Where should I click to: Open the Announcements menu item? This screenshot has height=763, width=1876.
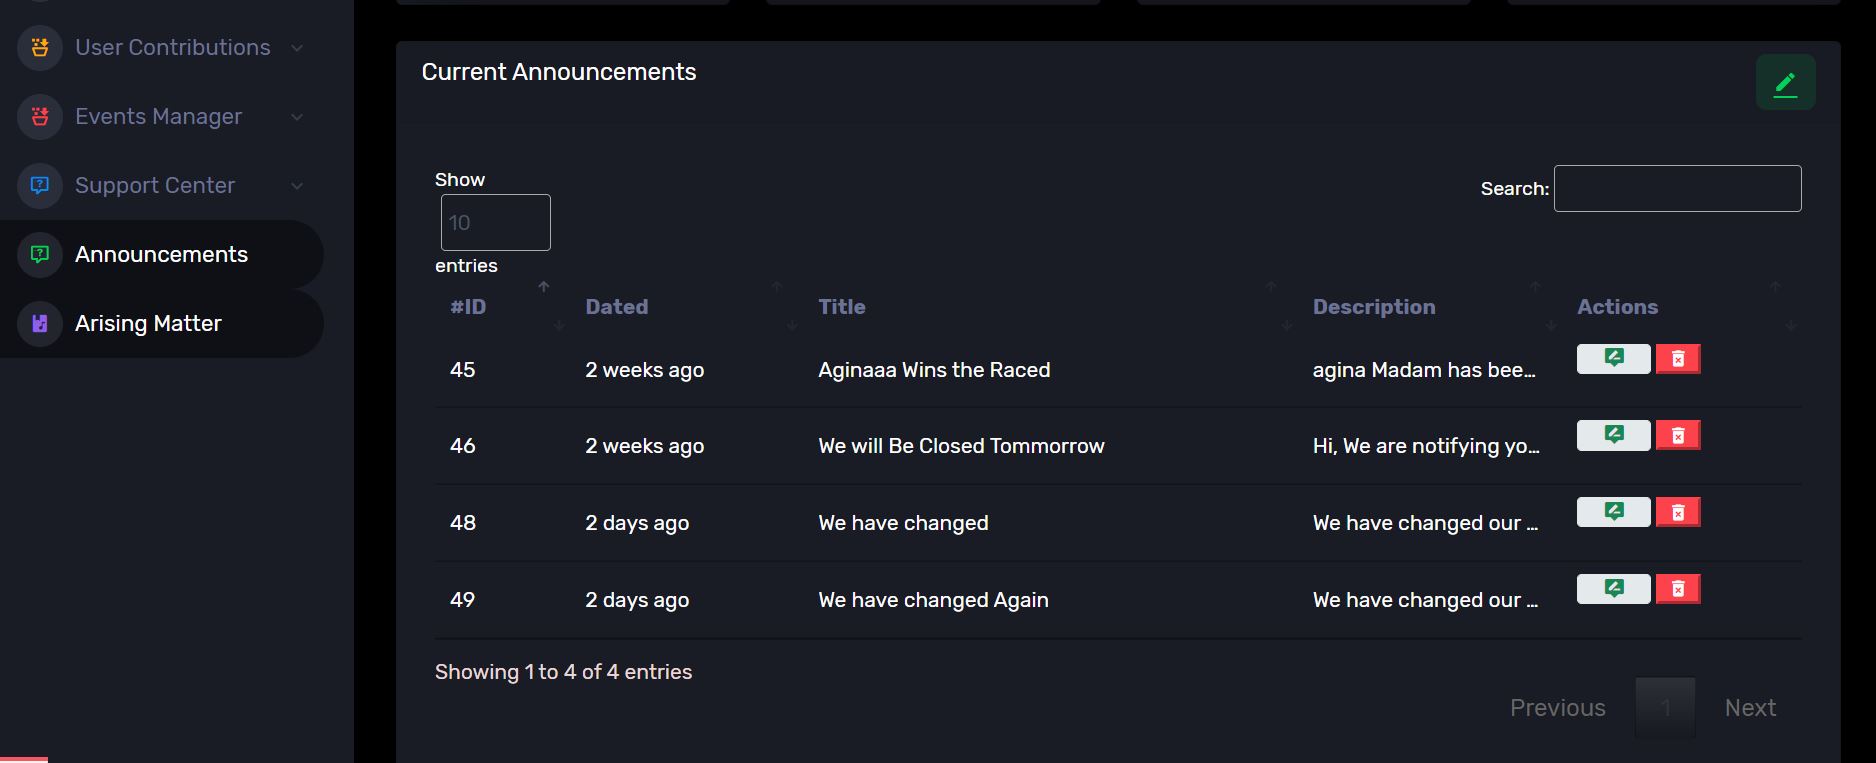[x=161, y=254]
